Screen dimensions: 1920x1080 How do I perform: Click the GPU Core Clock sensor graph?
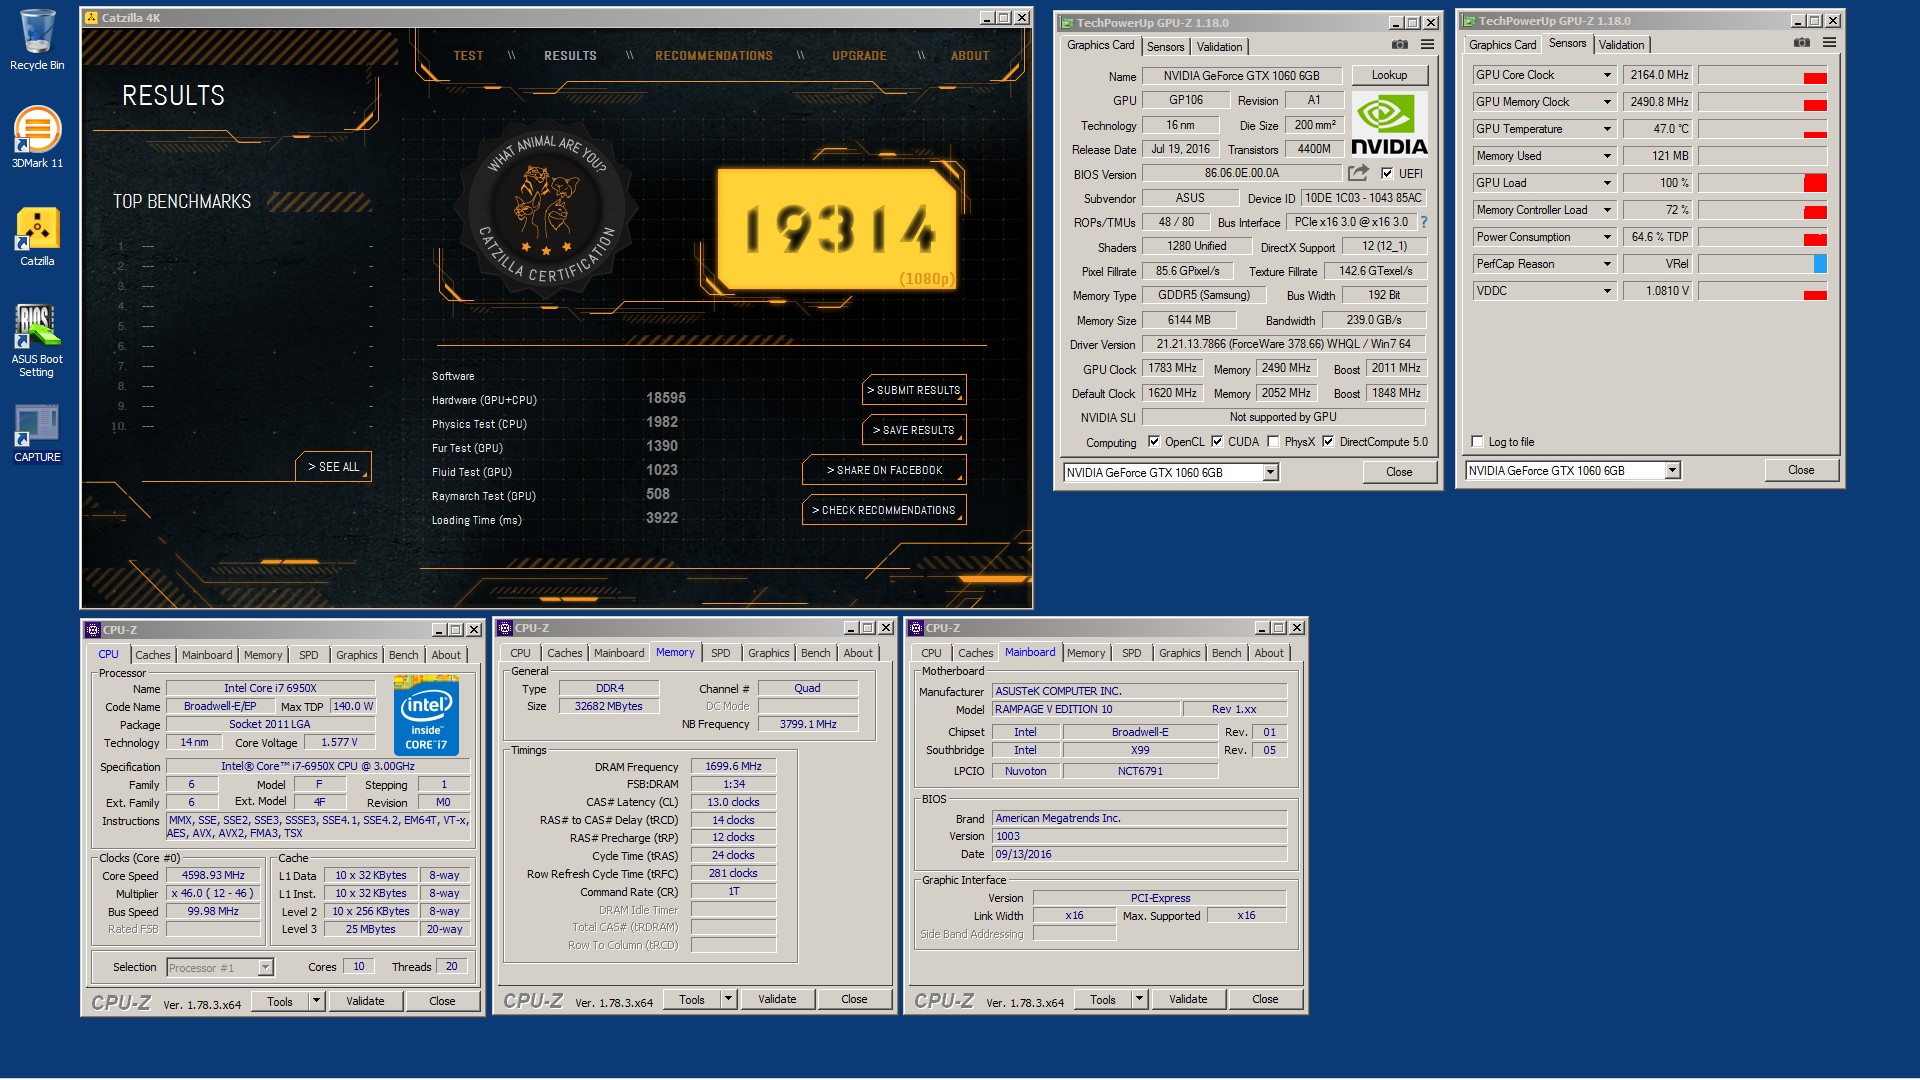pos(1762,75)
